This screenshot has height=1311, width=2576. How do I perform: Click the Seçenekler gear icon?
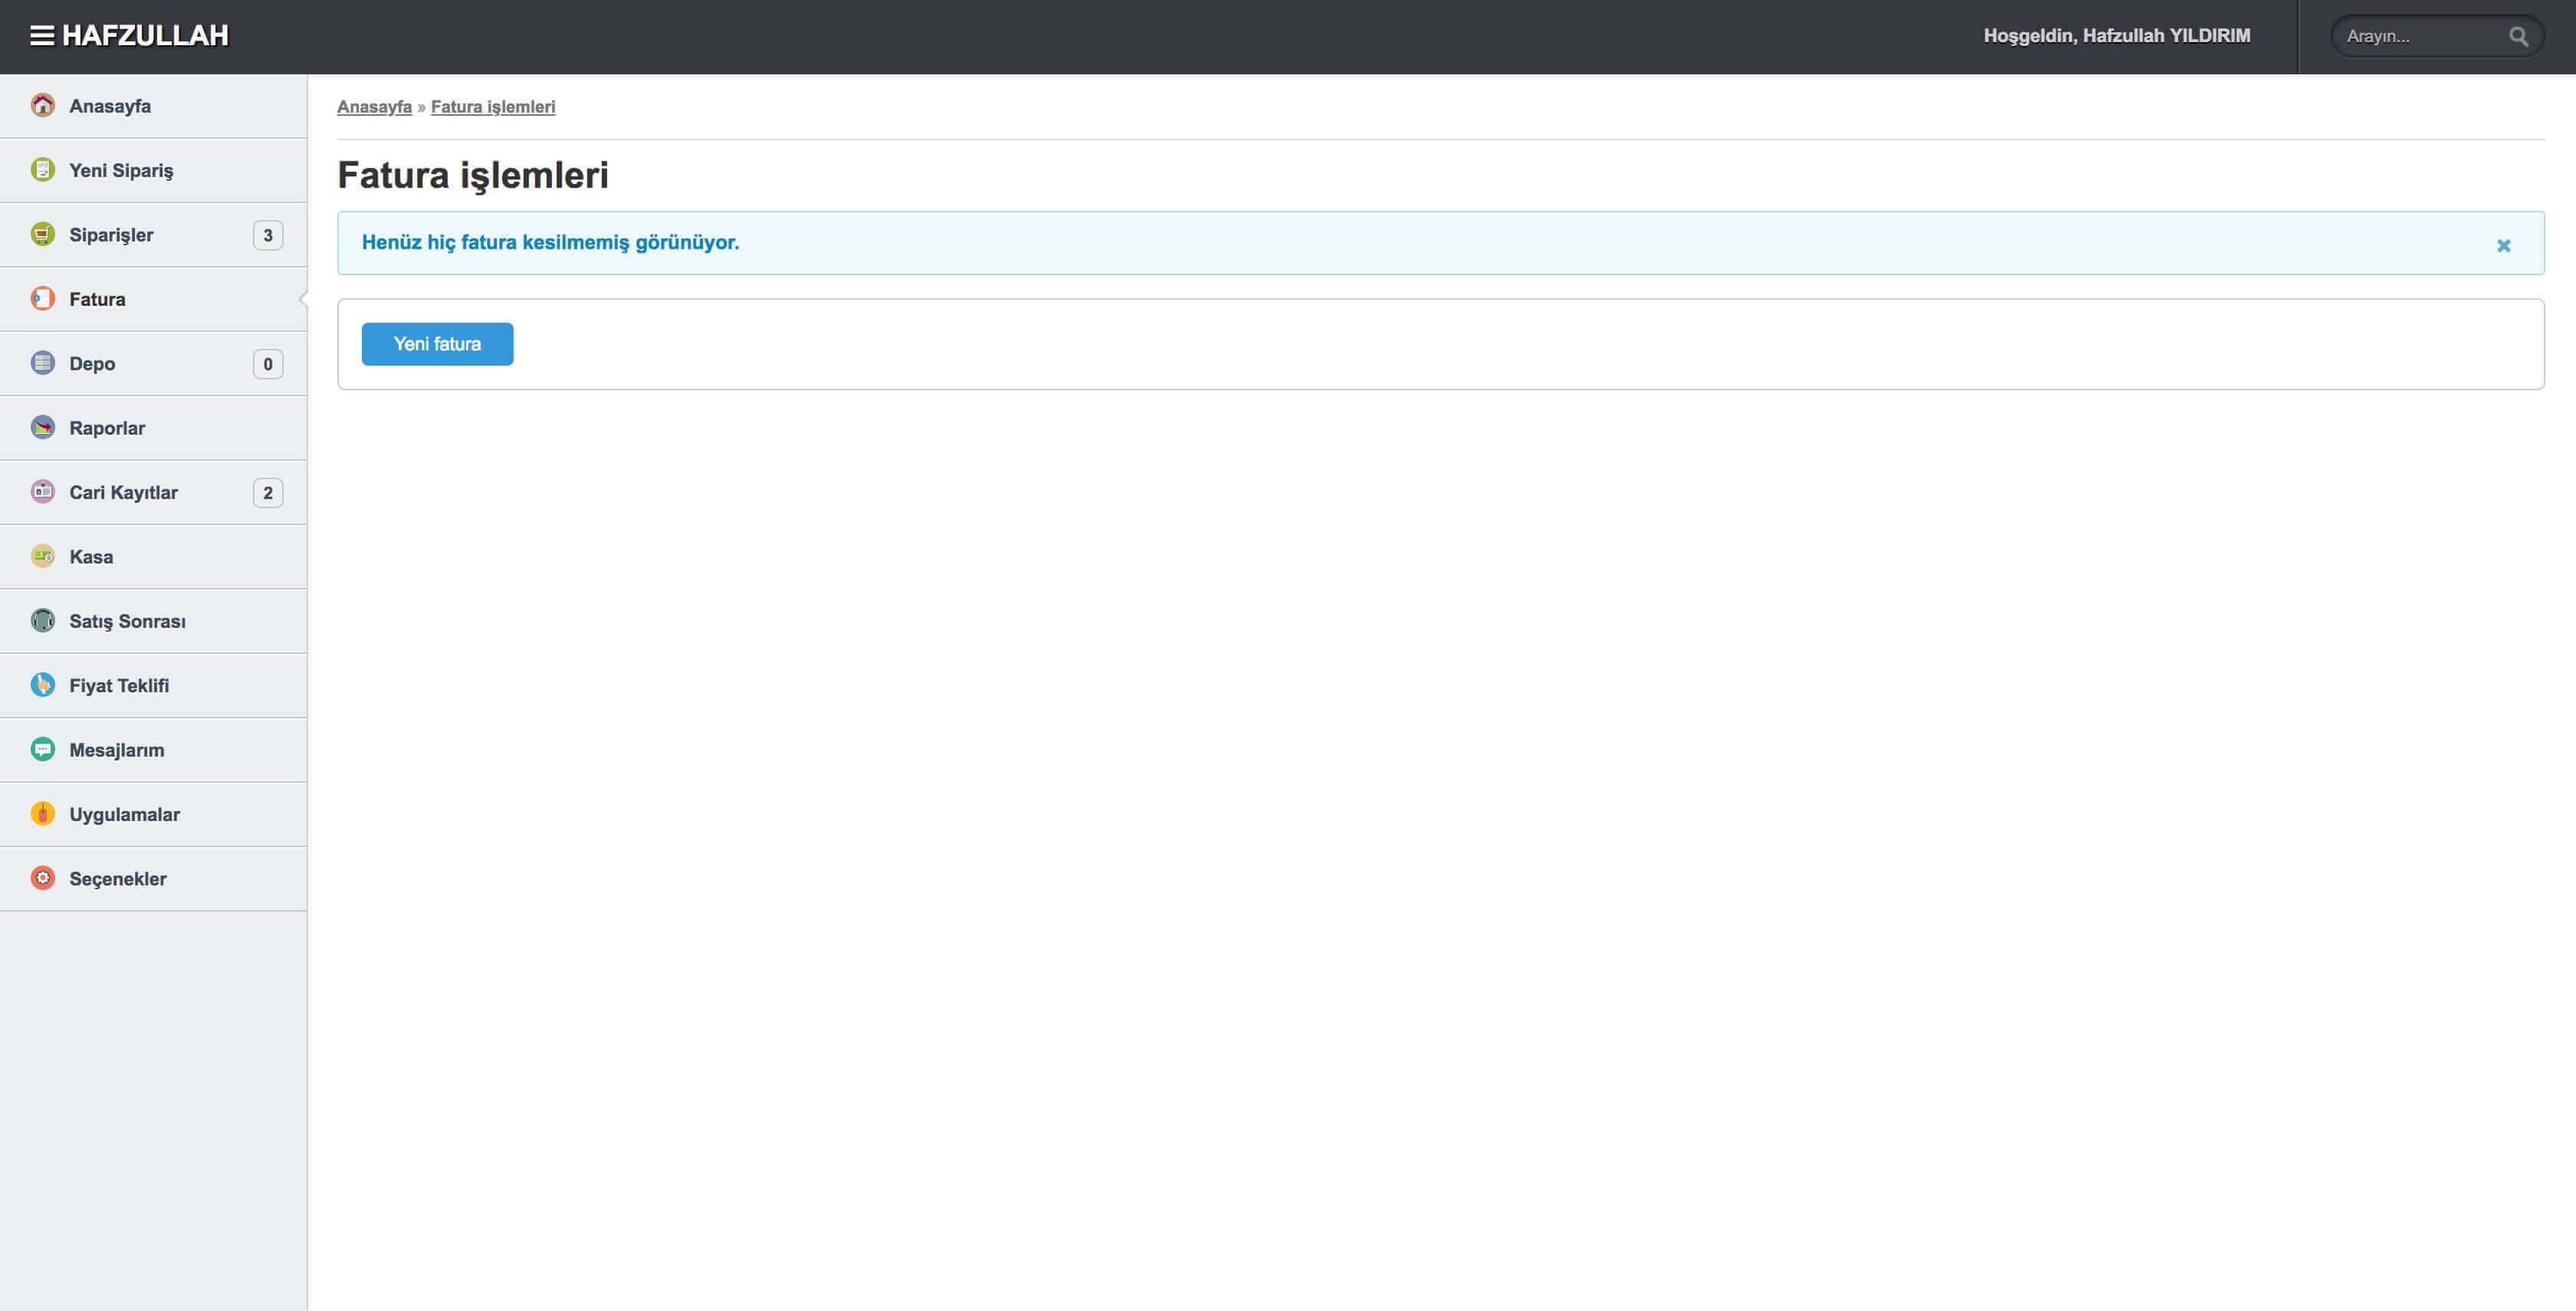point(42,878)
